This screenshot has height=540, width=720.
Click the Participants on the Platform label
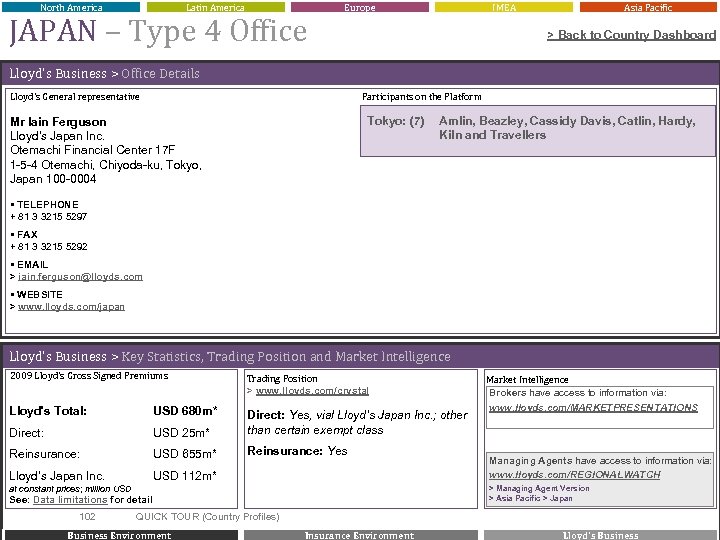[x=422, y=96]
